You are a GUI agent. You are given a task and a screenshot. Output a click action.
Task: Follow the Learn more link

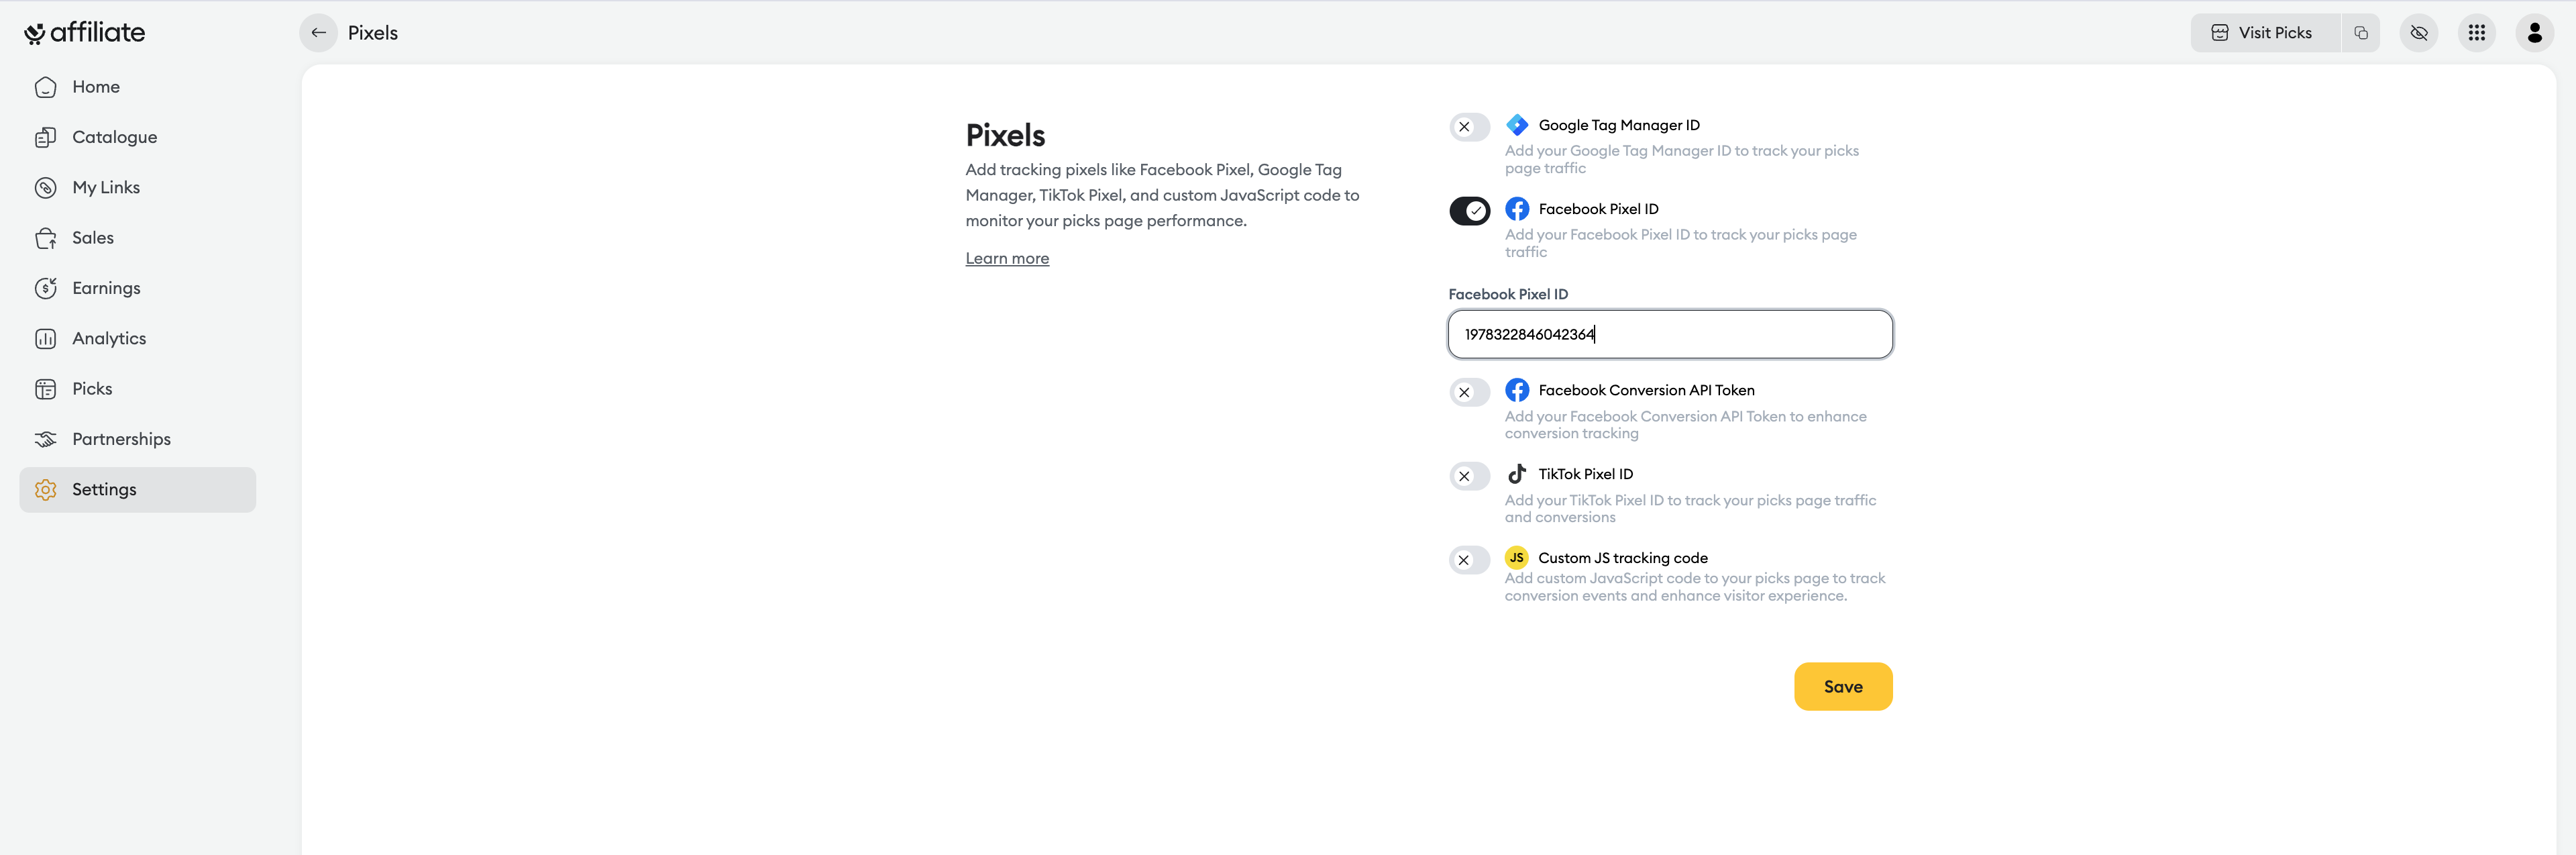click(x=1006, y=259)
